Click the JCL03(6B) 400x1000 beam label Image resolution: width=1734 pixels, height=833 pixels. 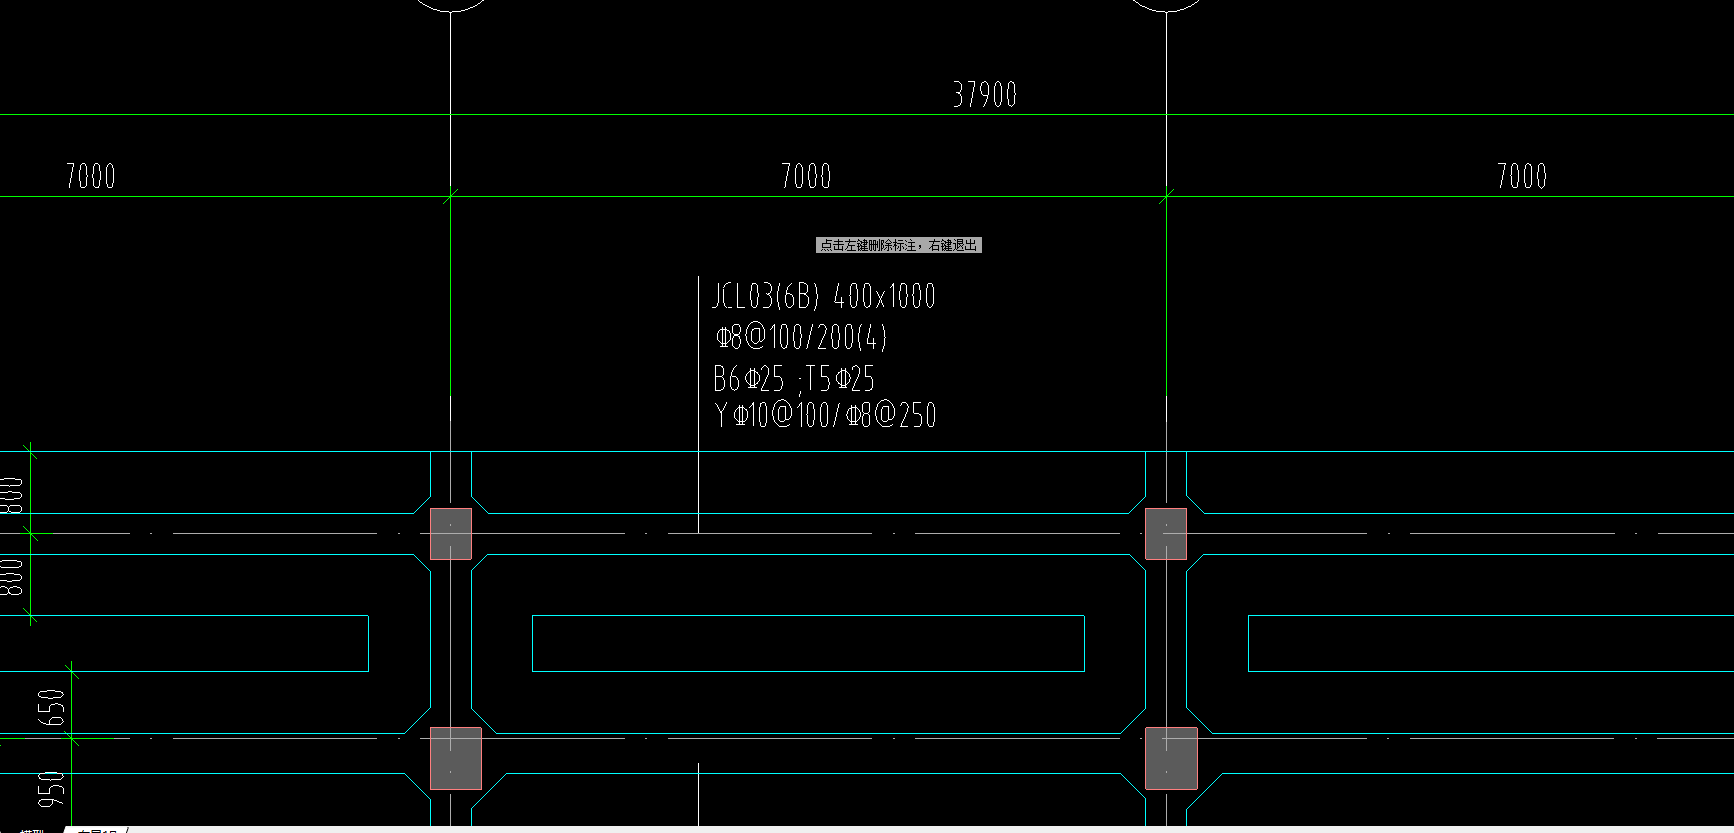coord(824,296)
